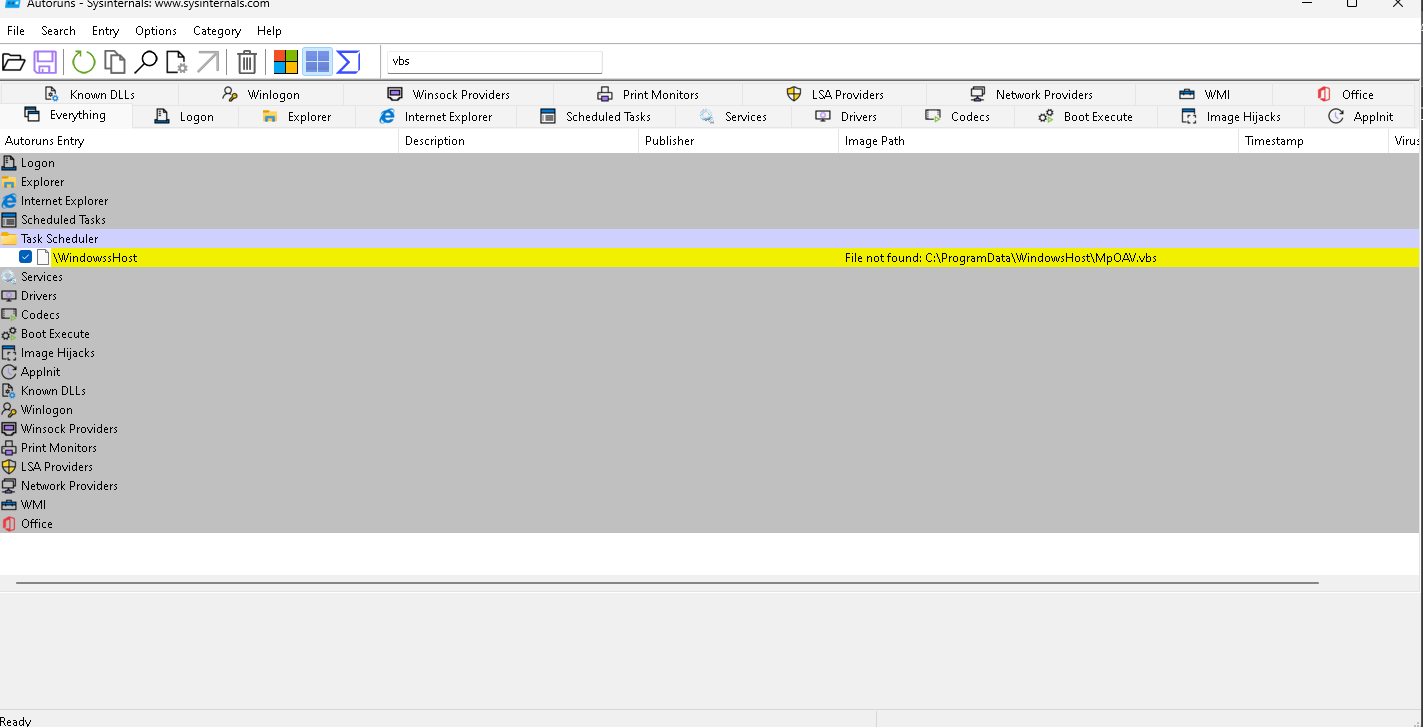Click the File not found MpOAV.vbs path
The width and height of the screenshot is (1423, 727).
[1001, 258]
